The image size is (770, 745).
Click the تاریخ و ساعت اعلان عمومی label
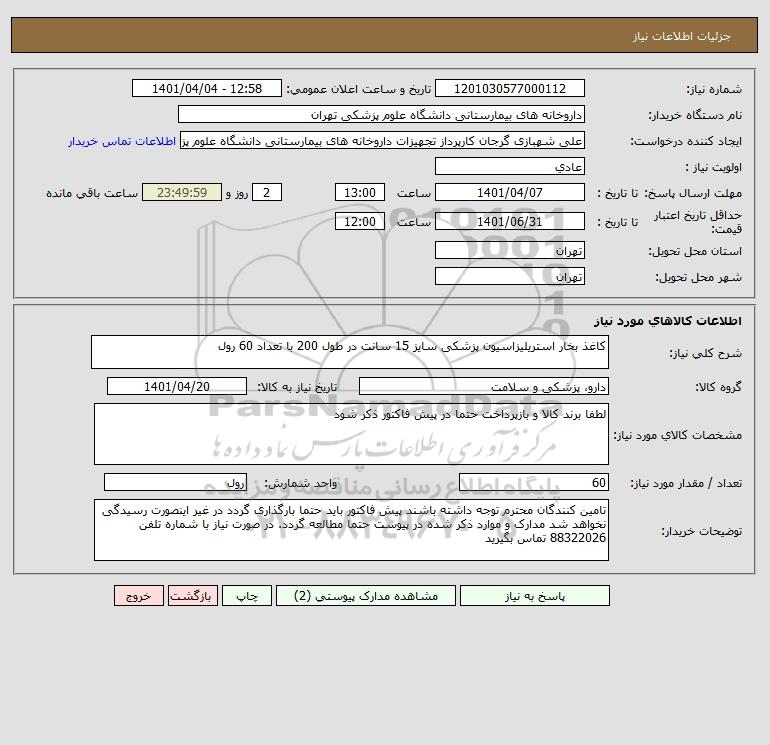coord(358,89)
